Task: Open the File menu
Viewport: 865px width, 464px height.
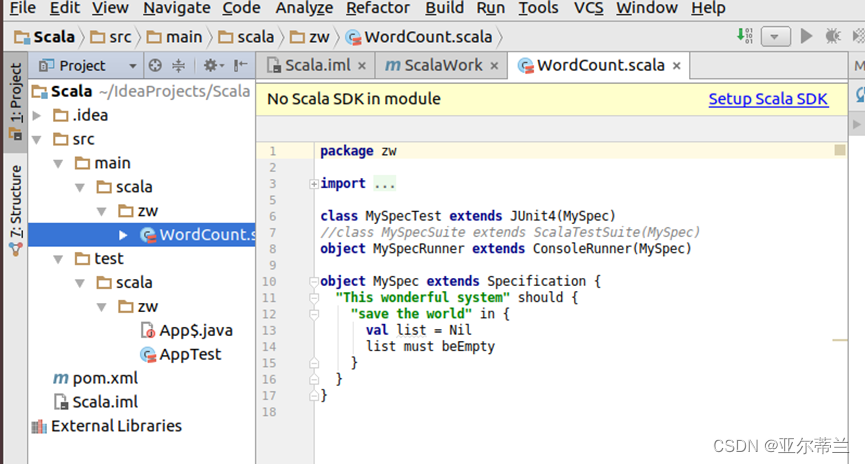Action: point(23,8)
